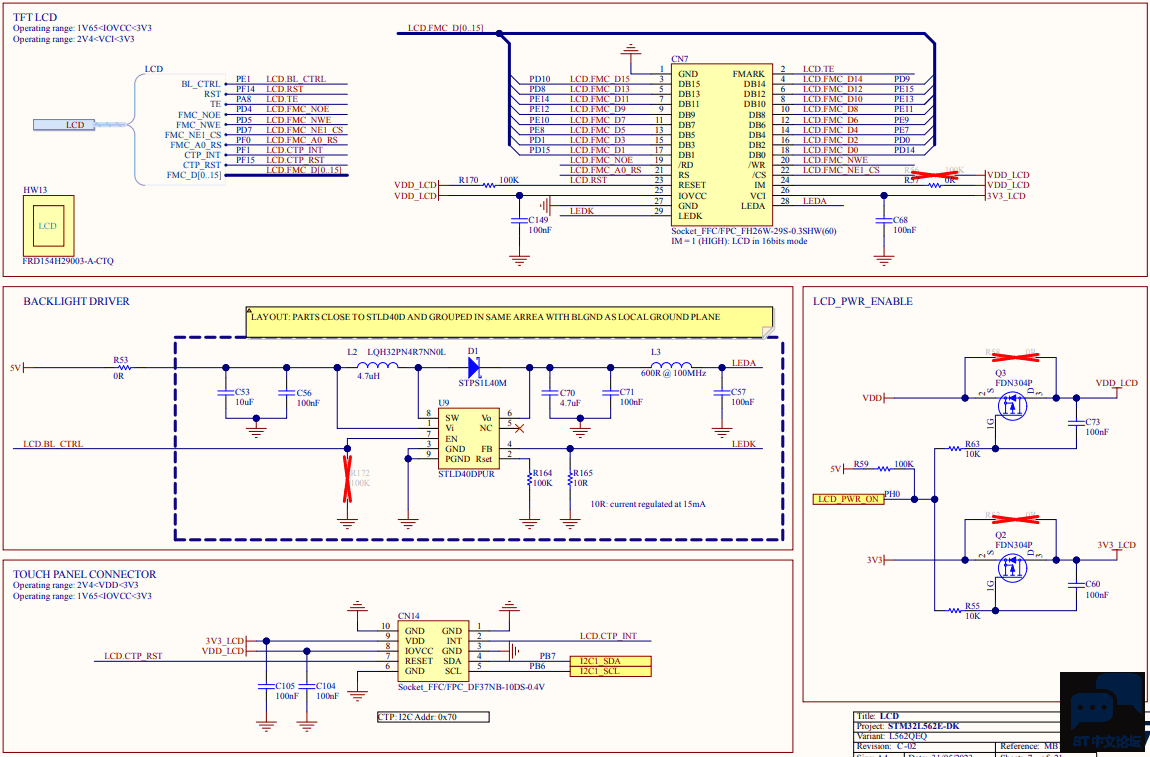This screenshot has height=757, width=1150.
Task: Click the yellow LAYOUT note box
Action: click(509, 322)
